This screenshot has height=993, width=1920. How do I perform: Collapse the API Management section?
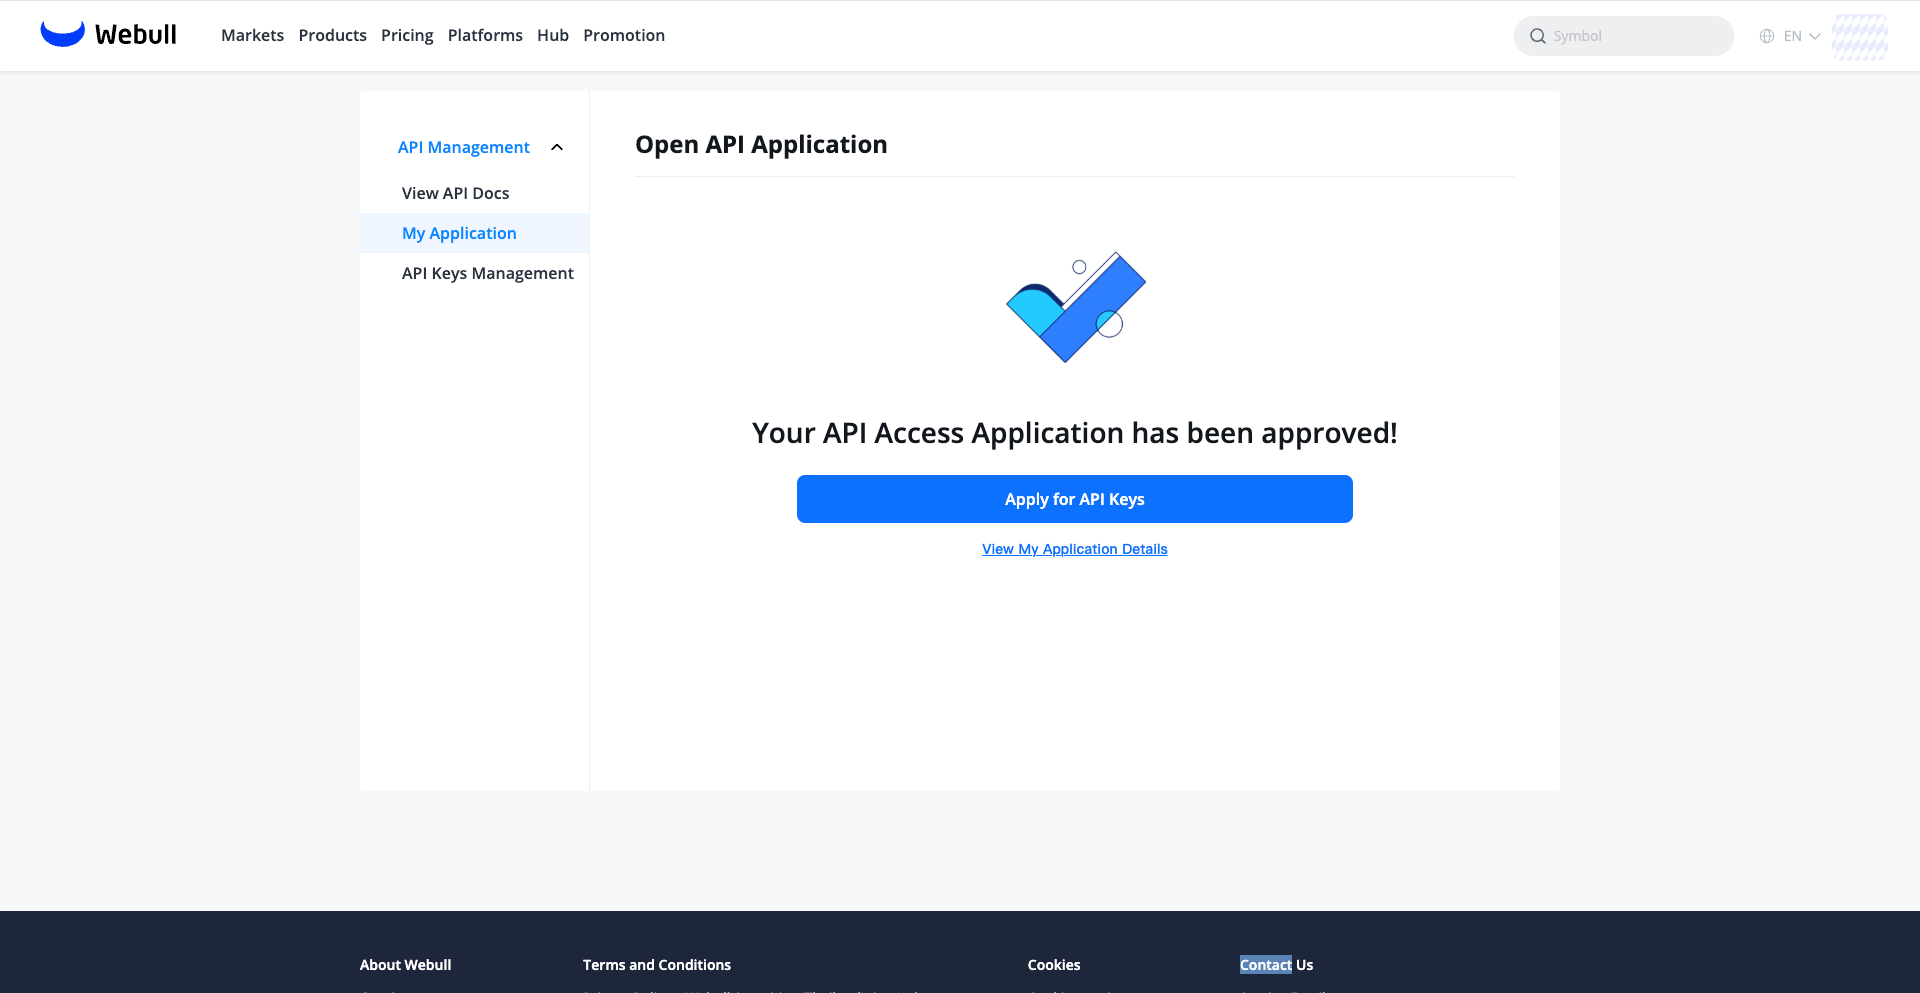557,147
